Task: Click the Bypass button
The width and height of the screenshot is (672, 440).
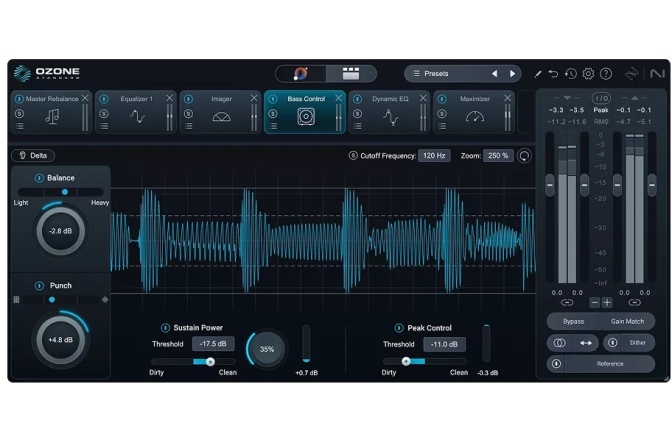Action: (x=573, y=321)
